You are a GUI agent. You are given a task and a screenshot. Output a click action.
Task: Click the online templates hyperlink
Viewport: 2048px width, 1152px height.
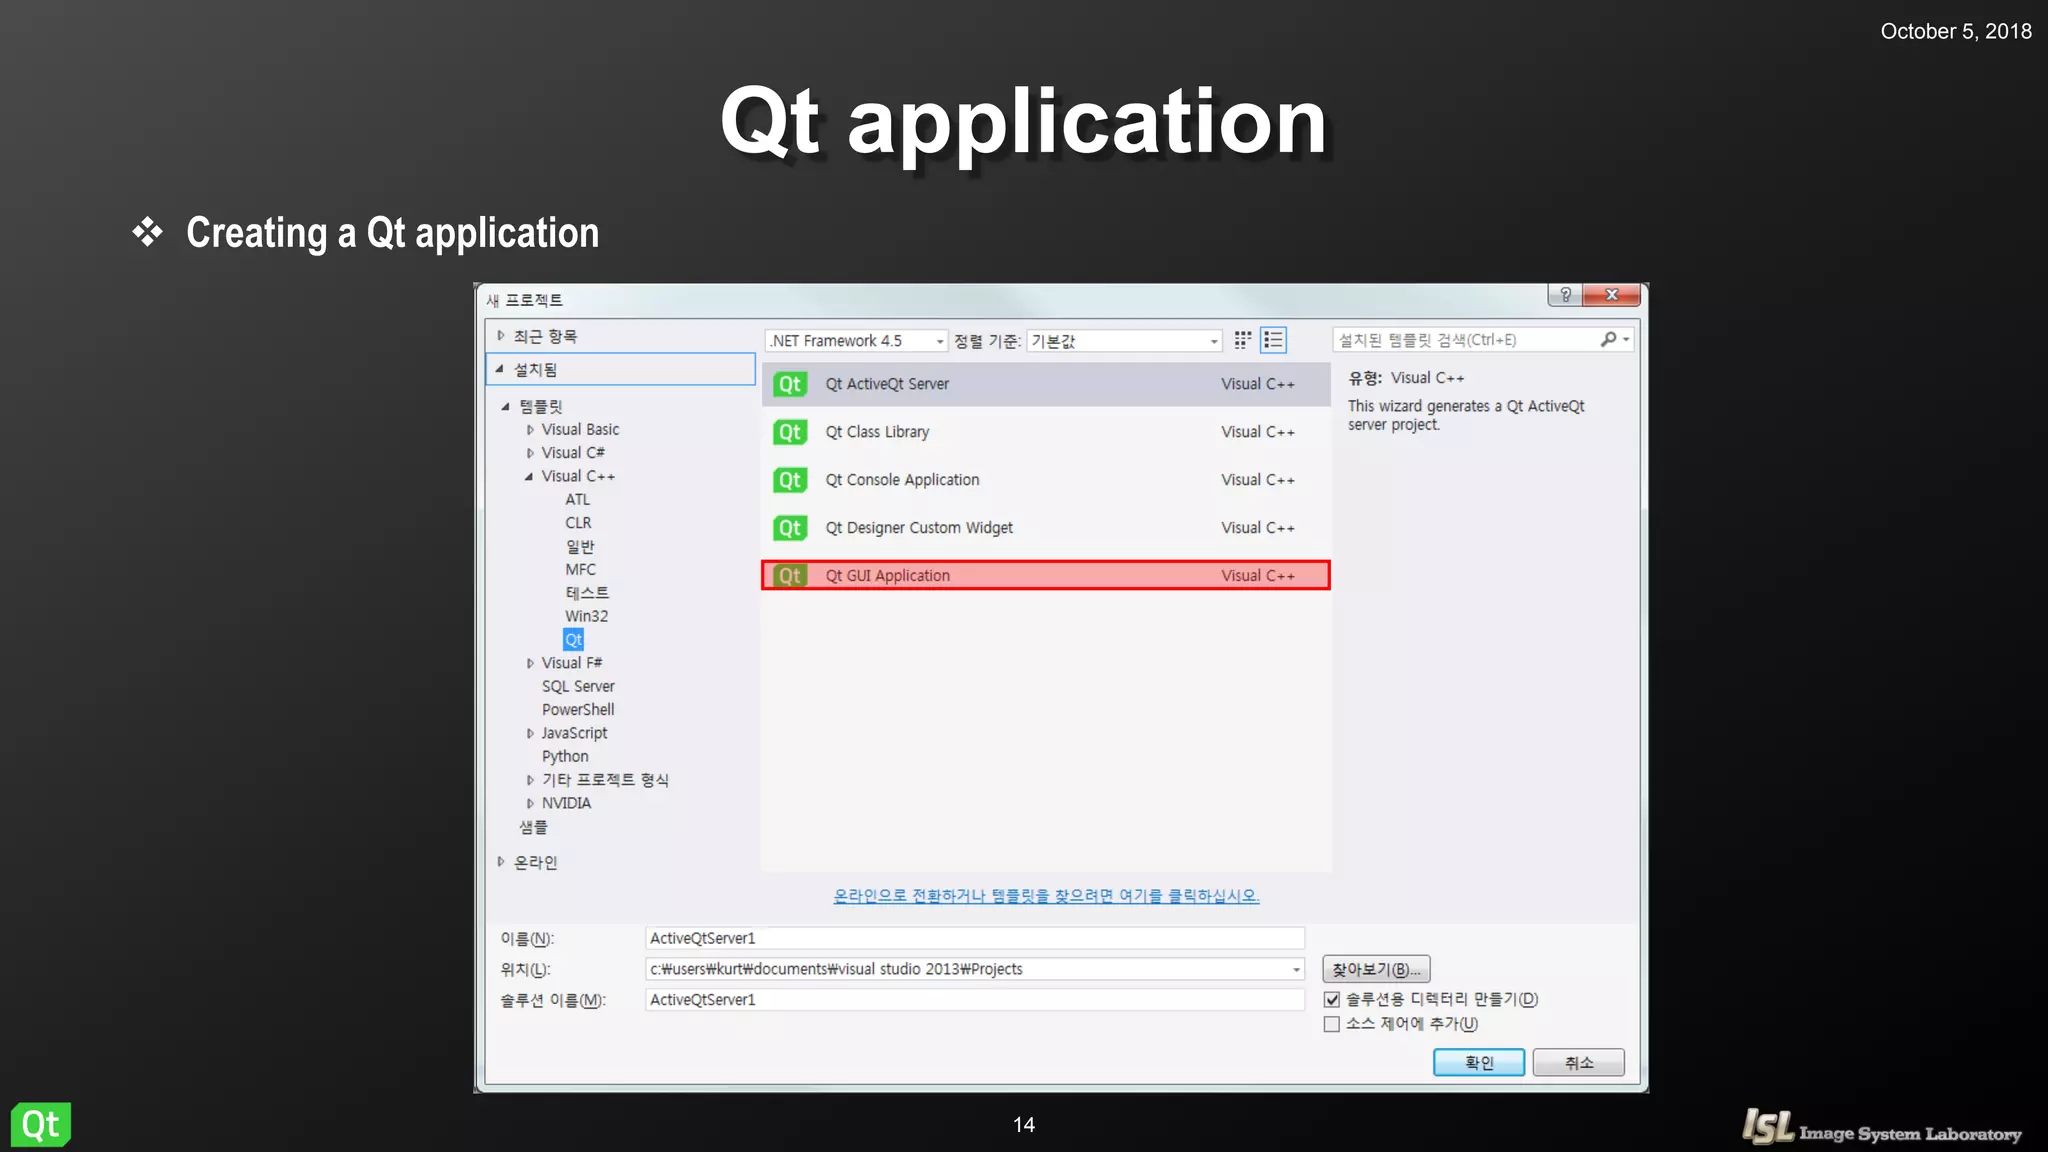click(x=1046, y=896)
